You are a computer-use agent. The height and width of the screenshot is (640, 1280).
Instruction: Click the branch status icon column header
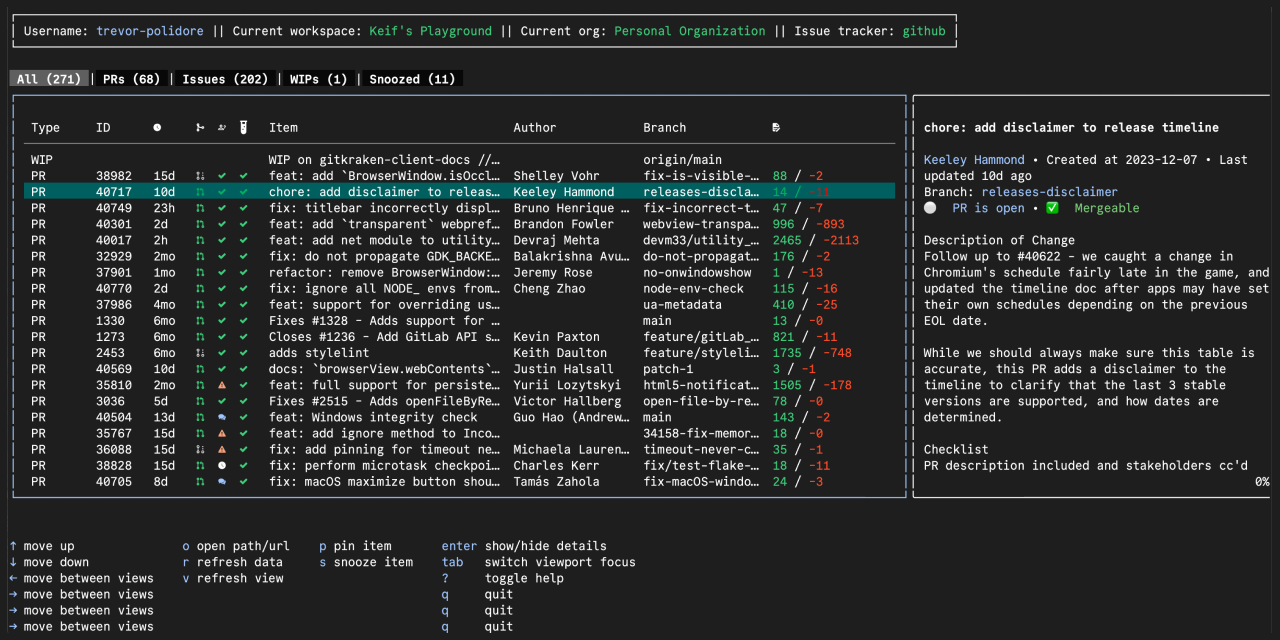coord(200,128)
